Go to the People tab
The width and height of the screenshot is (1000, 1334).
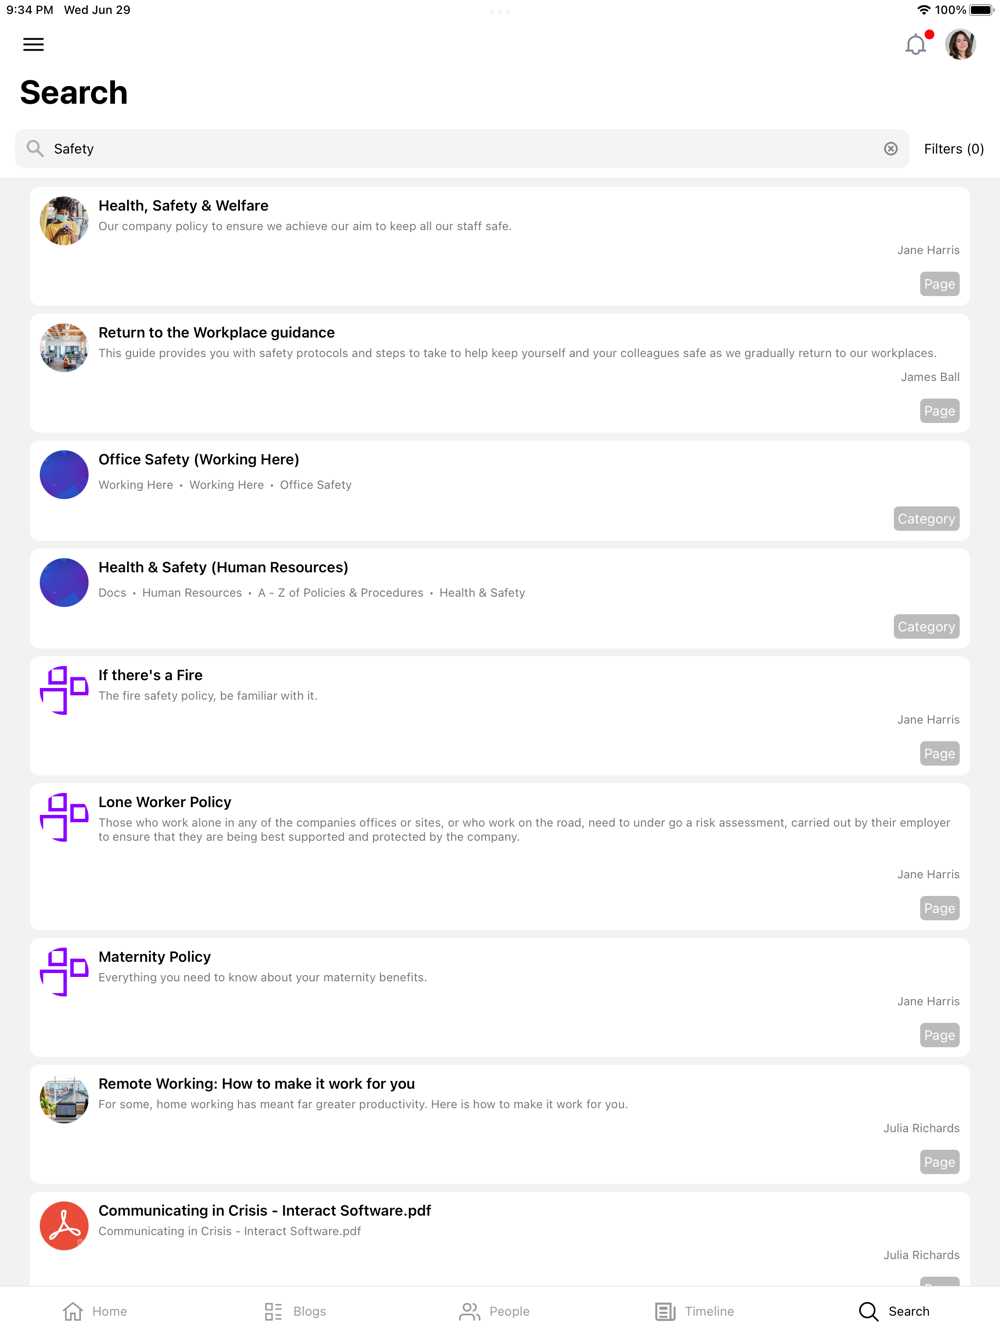tap(495, 1311)
